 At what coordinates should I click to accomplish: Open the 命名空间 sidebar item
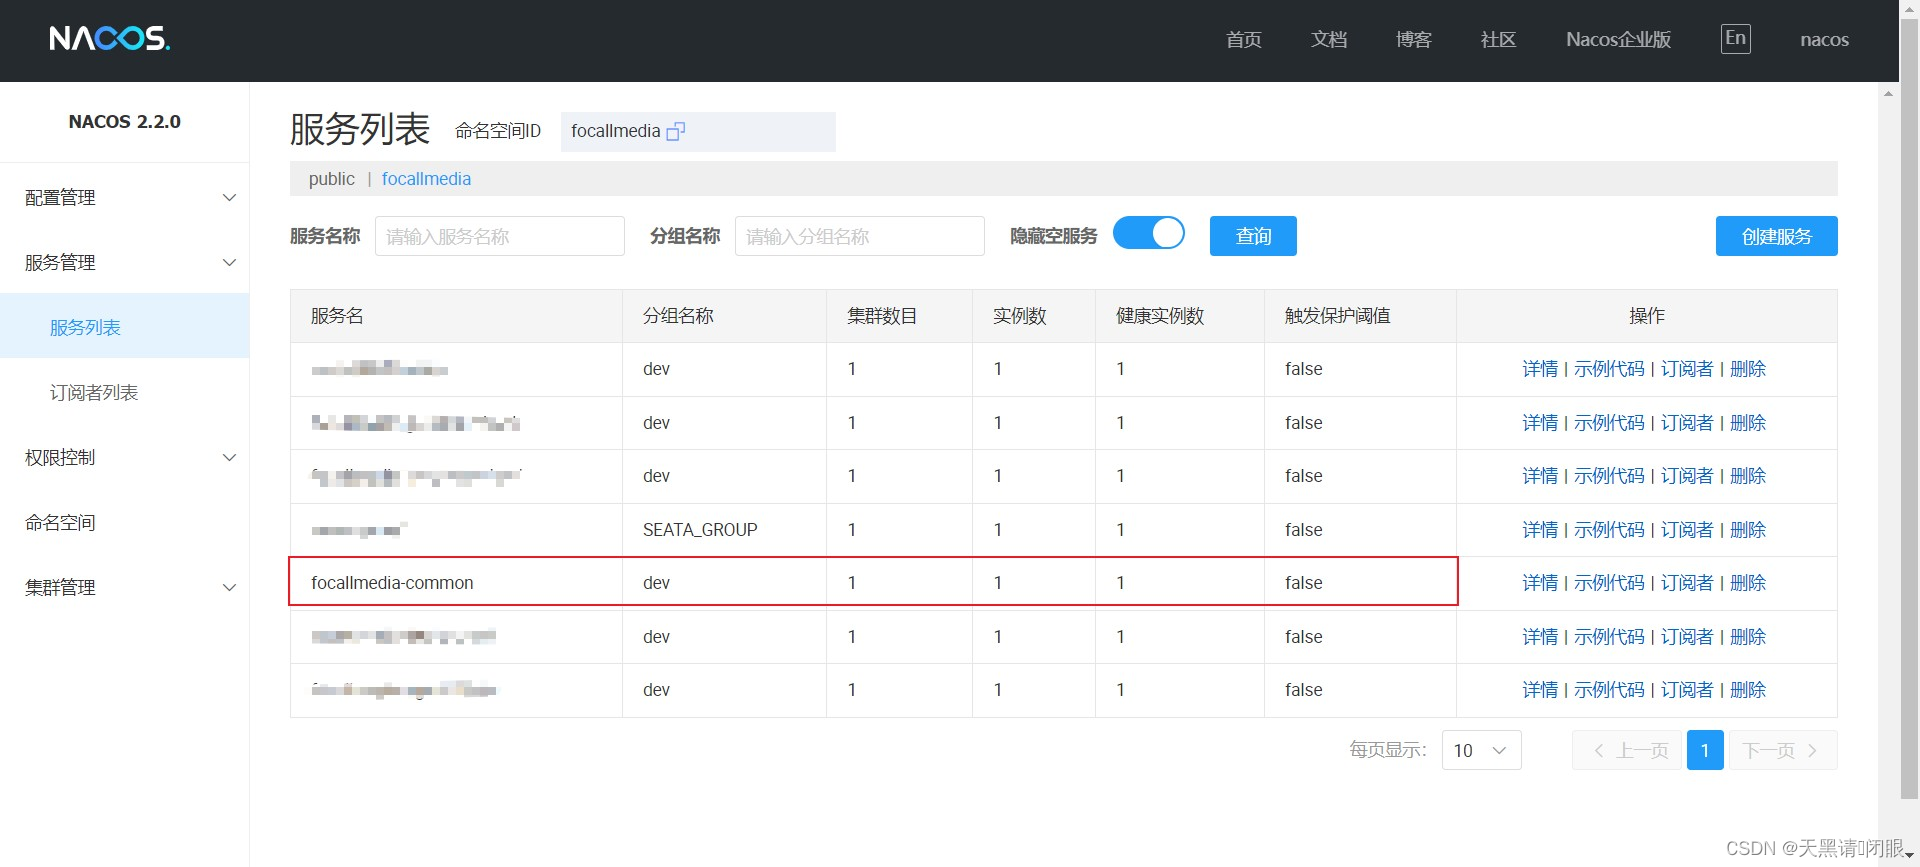(125, 522)
